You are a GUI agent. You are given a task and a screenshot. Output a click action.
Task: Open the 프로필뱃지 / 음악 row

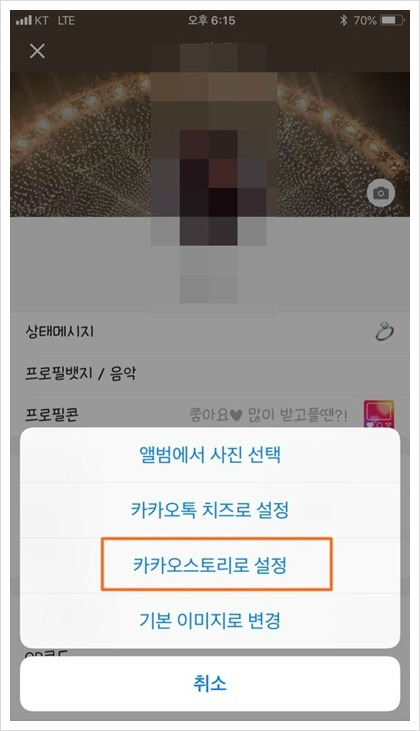[210, 373]
